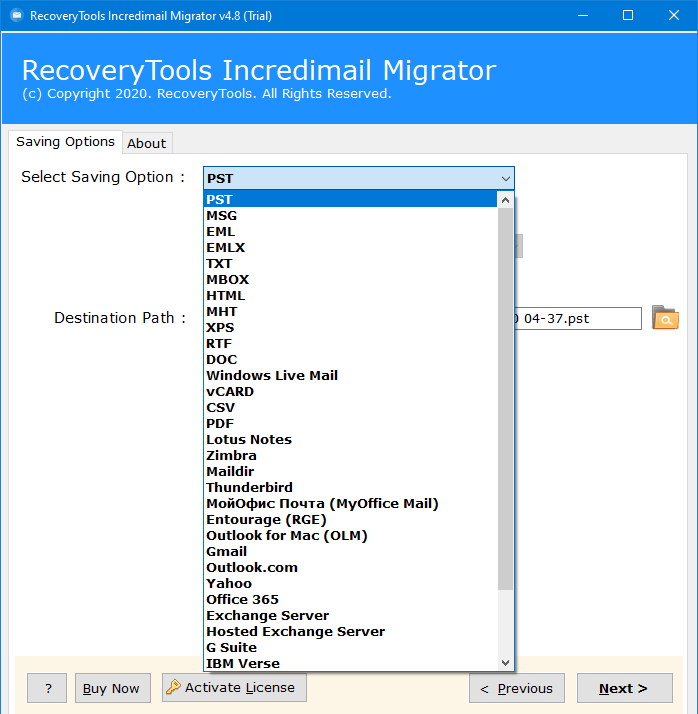This screenshot has width=698, height=714.
Task: Click the Buy Now button
Action: coord(112,688)
